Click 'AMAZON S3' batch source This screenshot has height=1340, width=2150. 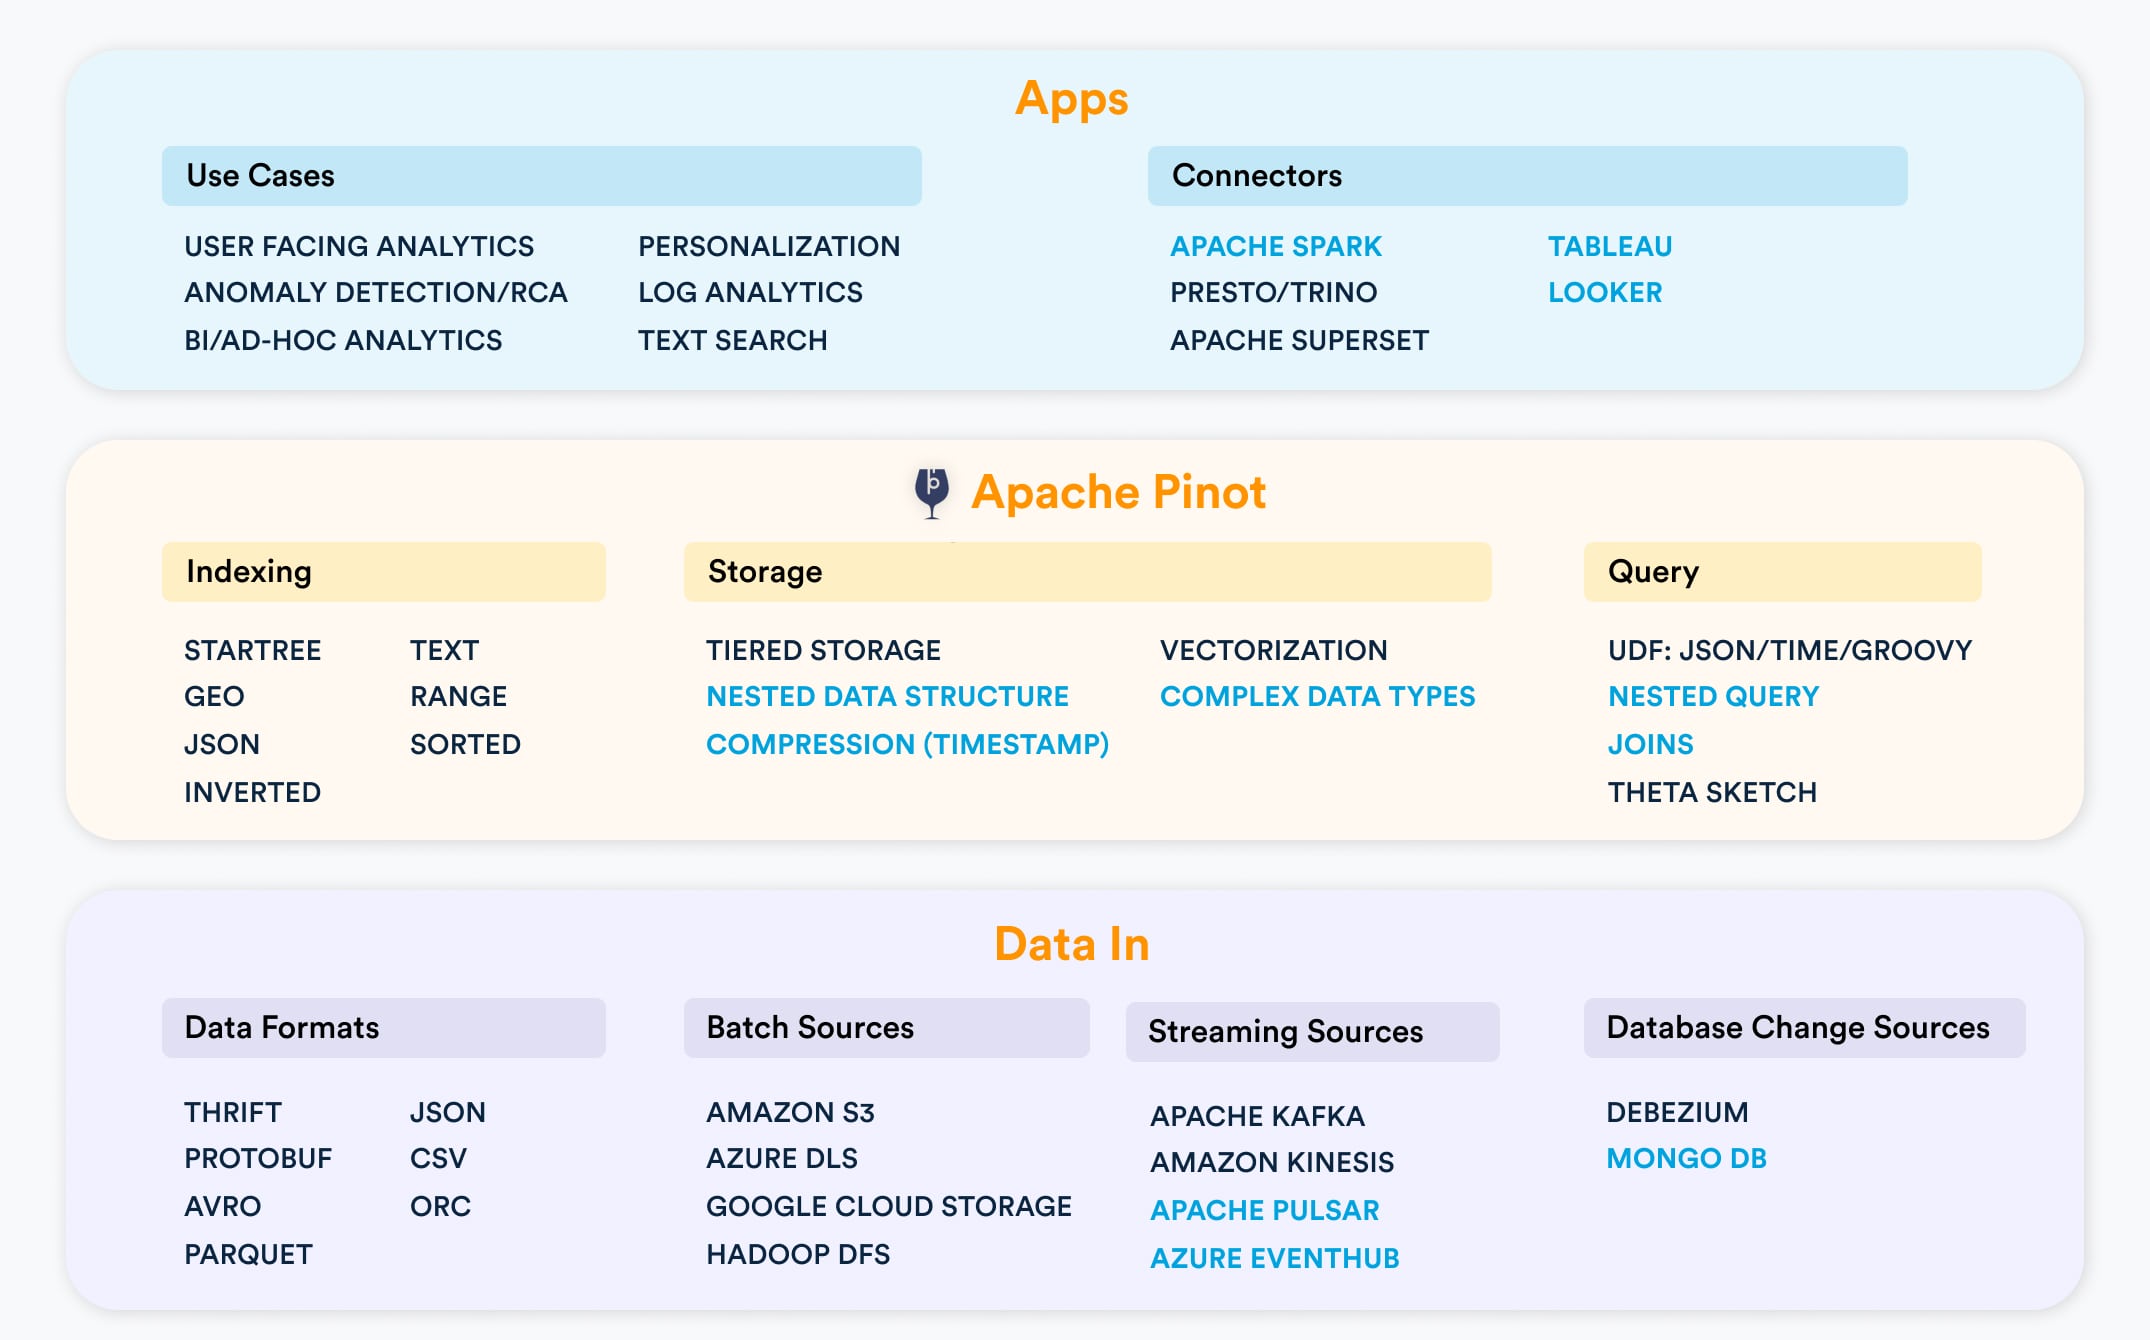[790, 1112]
